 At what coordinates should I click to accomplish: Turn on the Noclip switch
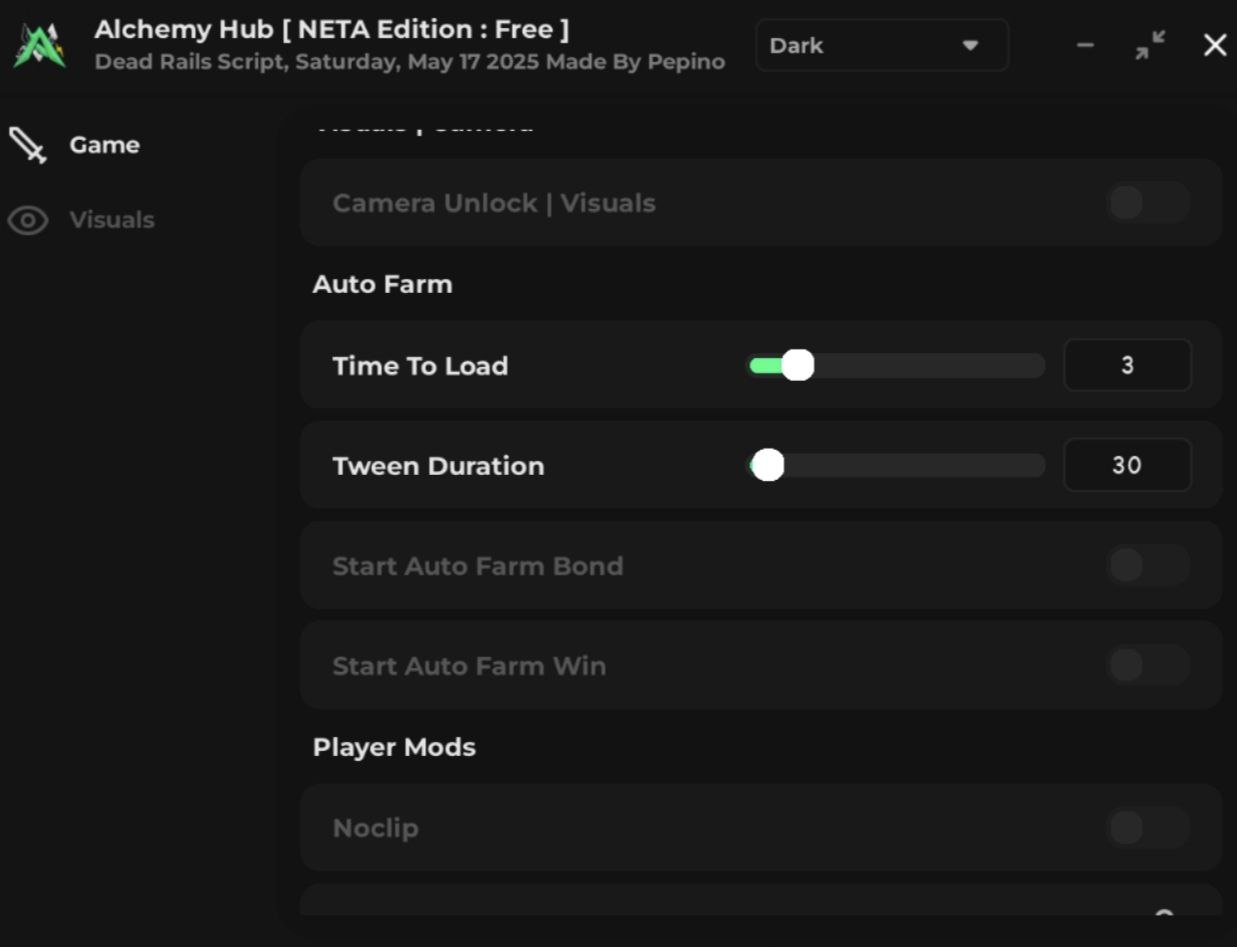pyautogui.click(x=1147, y=828)
